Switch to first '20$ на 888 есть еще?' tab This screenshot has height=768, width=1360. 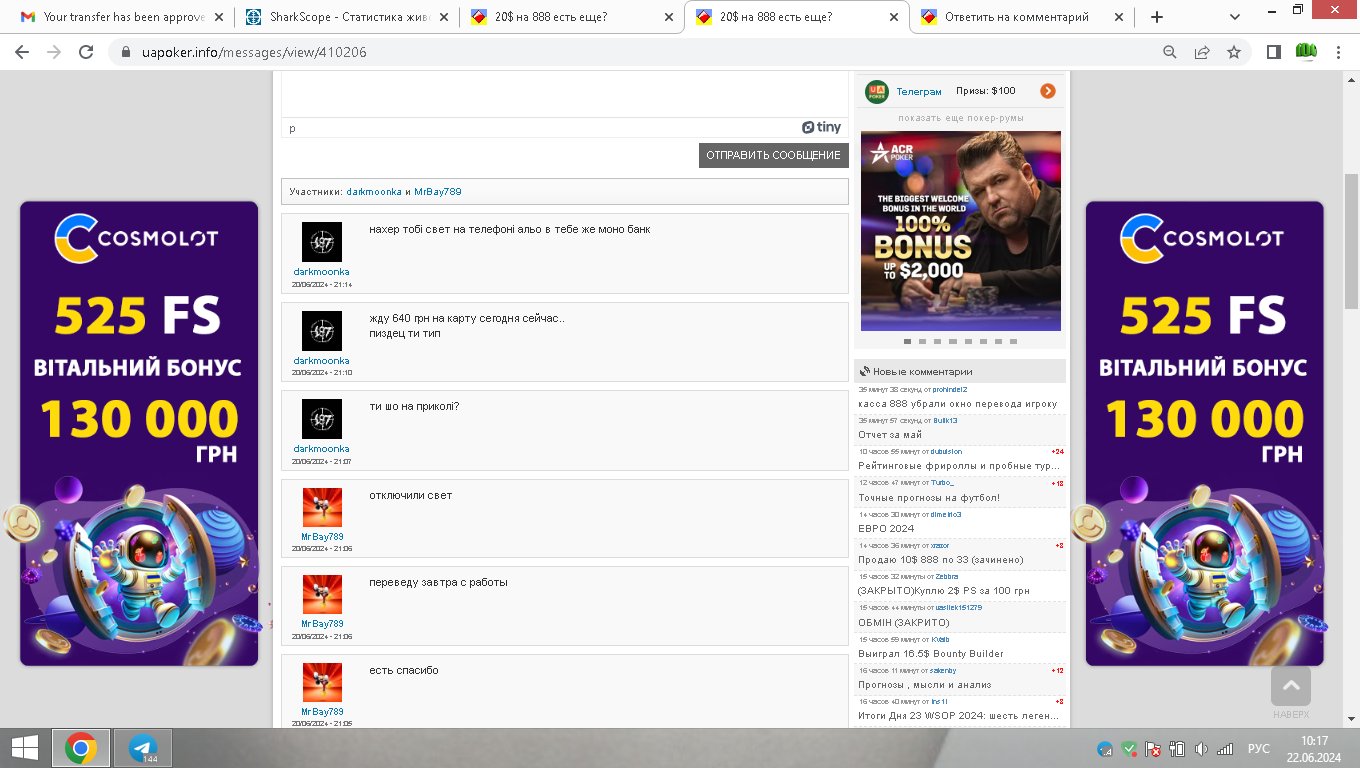coord(571,17)
